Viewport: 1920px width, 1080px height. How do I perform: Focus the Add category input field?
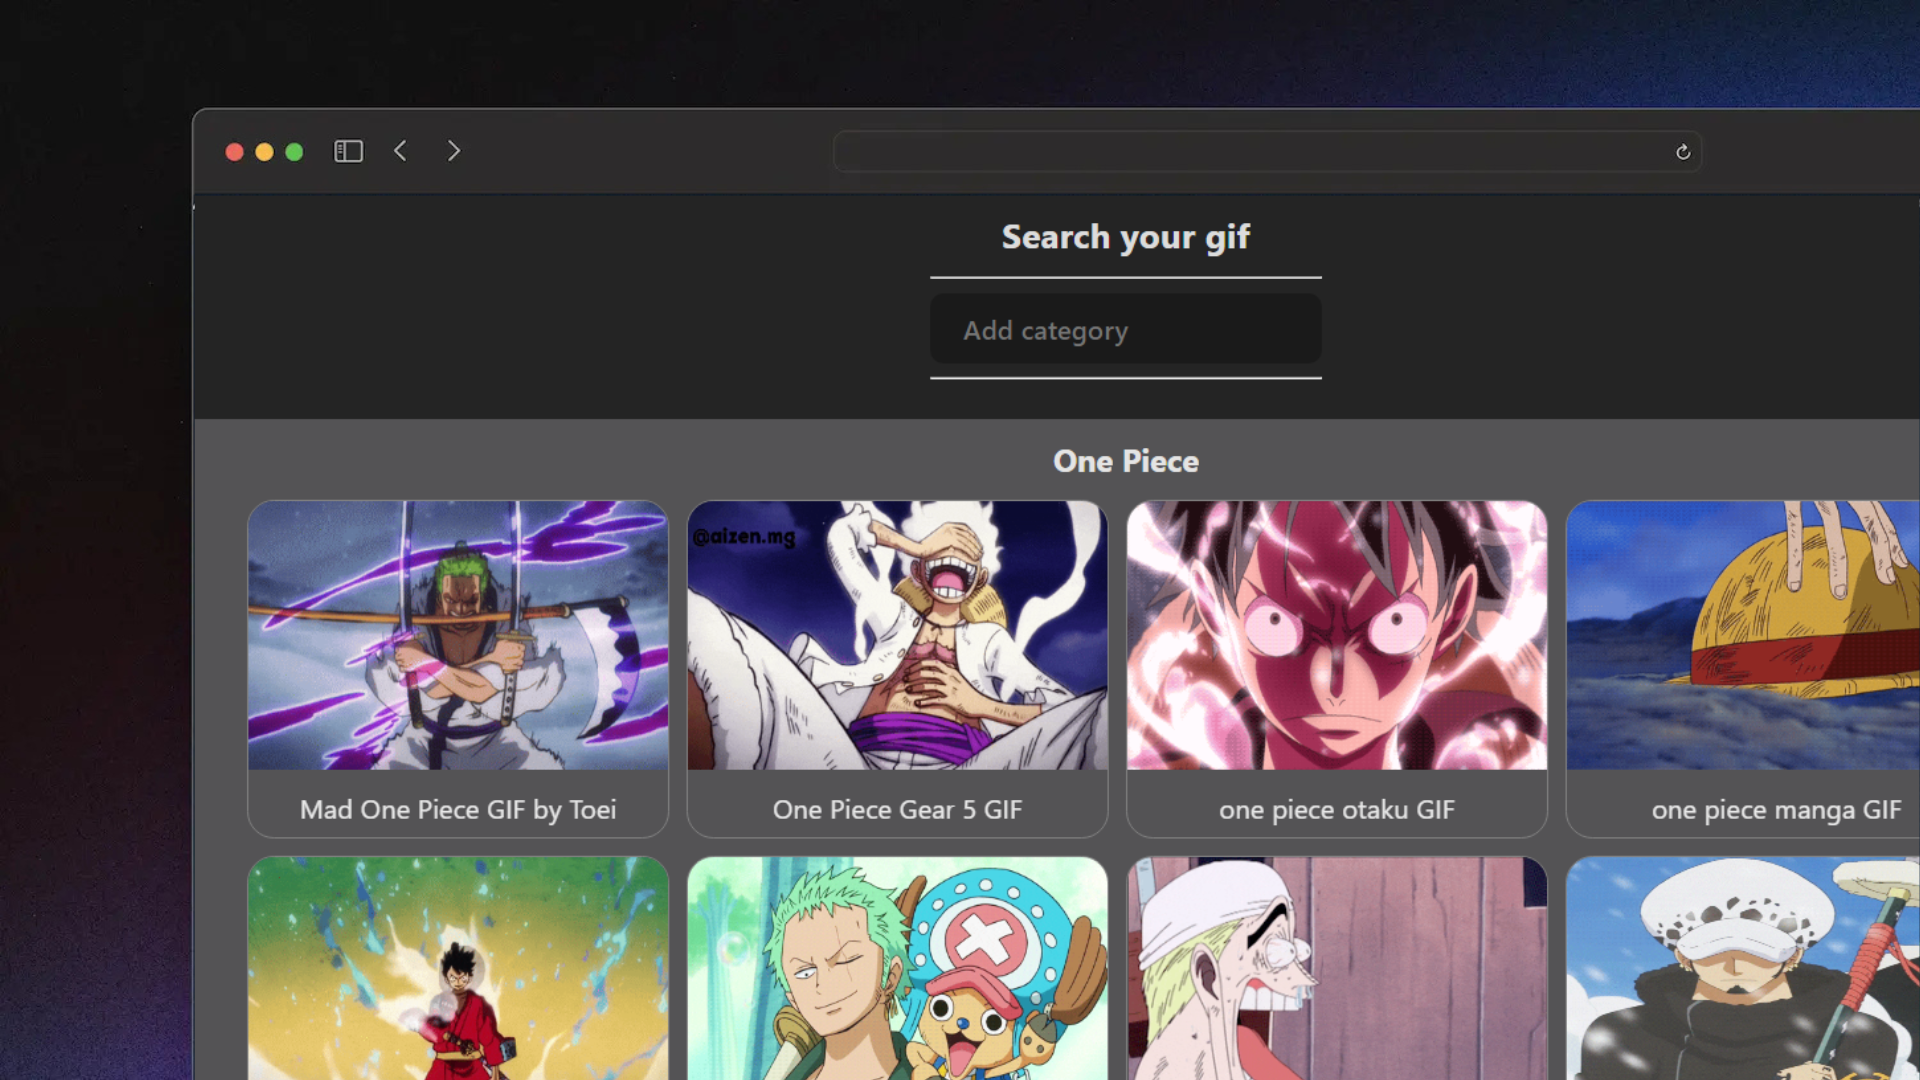(1125, 329)
